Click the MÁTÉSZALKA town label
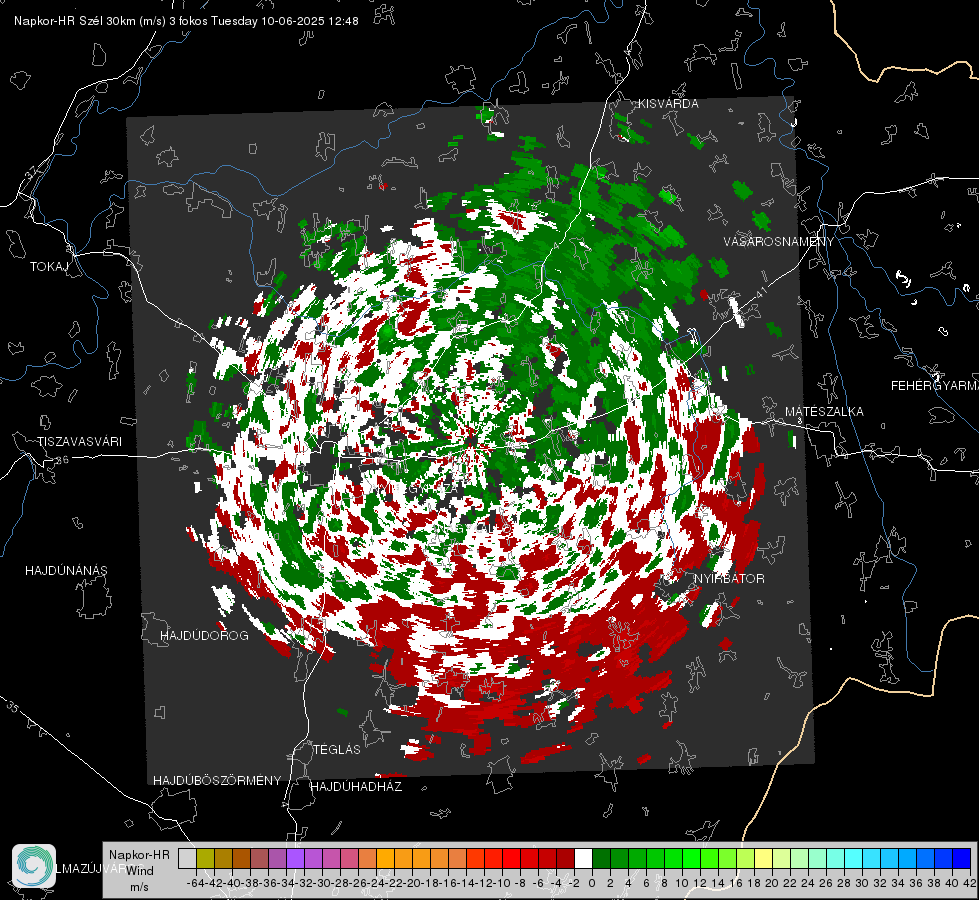 (824, 412)
